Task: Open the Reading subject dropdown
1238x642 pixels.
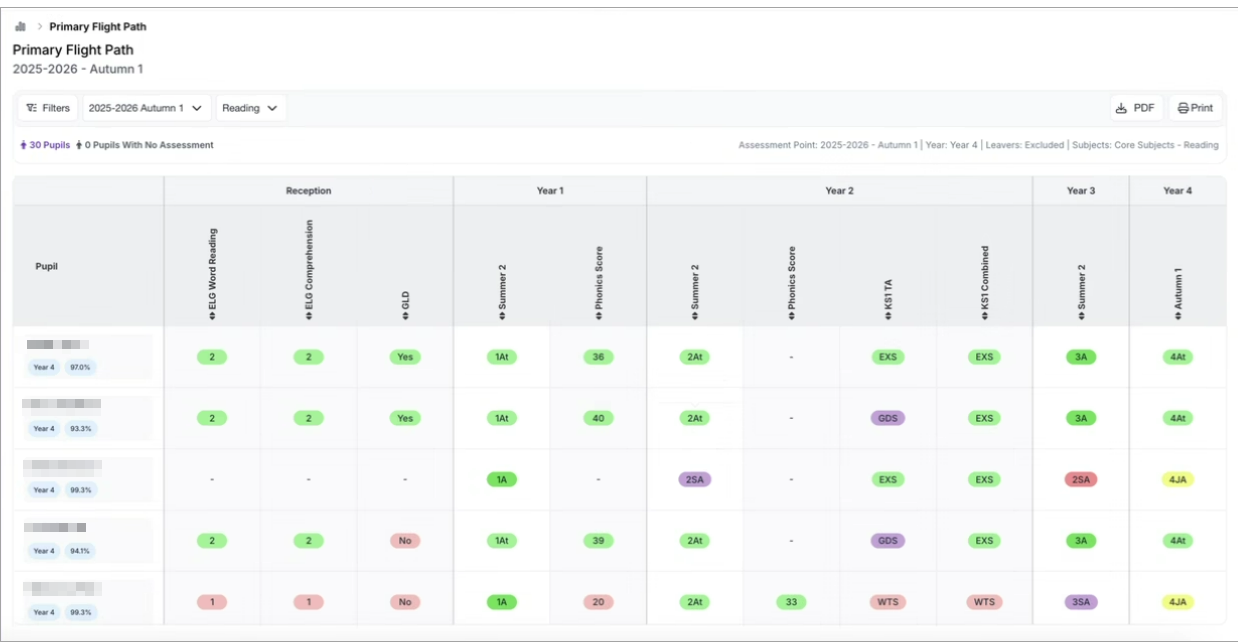Action: tap(250, 108)
